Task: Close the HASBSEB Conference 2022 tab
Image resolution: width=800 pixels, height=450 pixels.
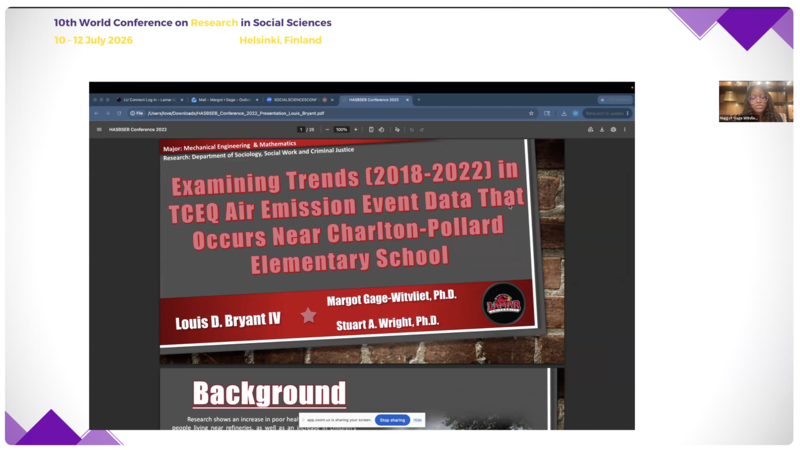Action: click(407, 100)
